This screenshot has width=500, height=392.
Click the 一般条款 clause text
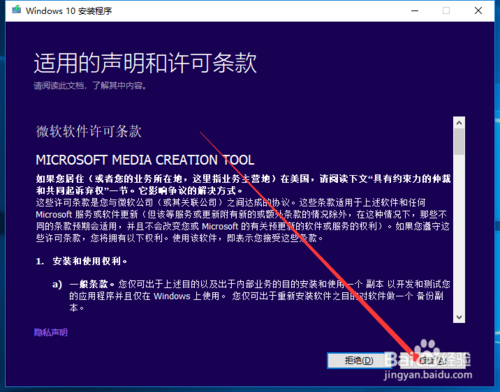(89, 284)
